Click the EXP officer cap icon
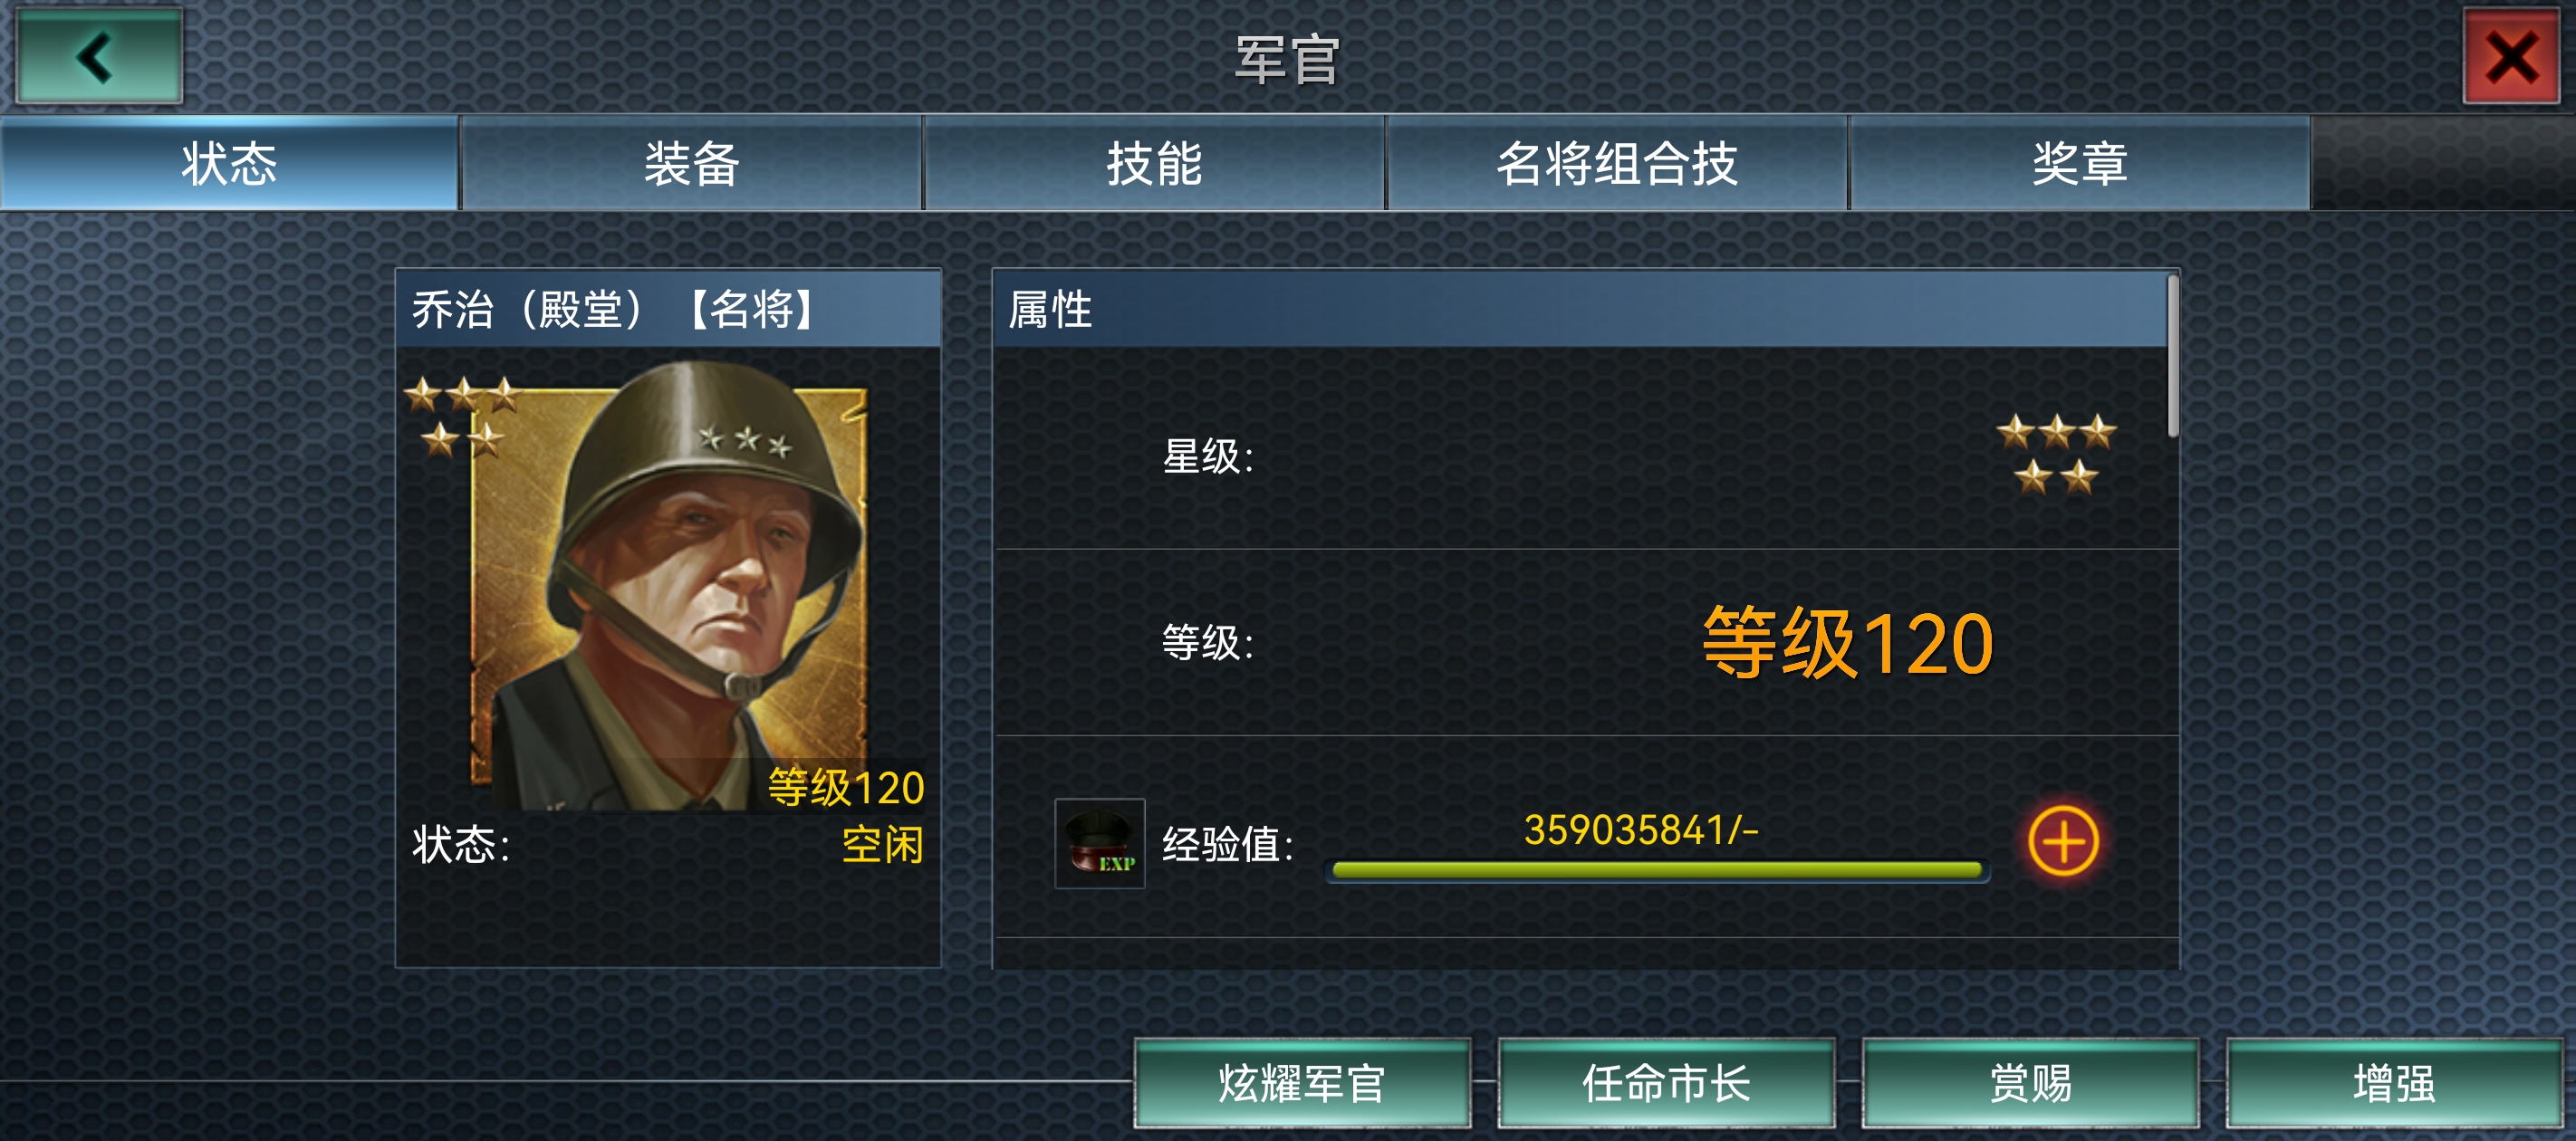The image size is (2576, 1141). [1100, 843]
